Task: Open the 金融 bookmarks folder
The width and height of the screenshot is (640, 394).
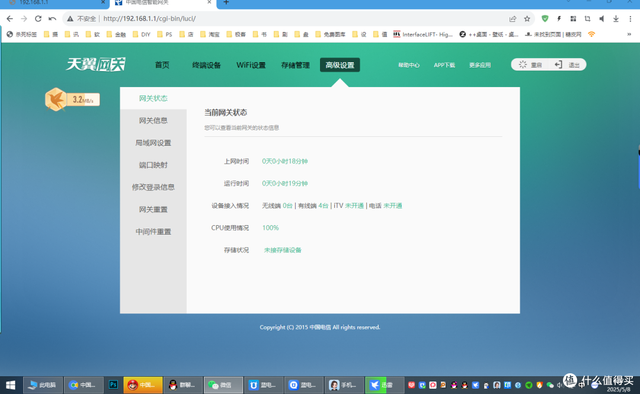Action: 116,35
